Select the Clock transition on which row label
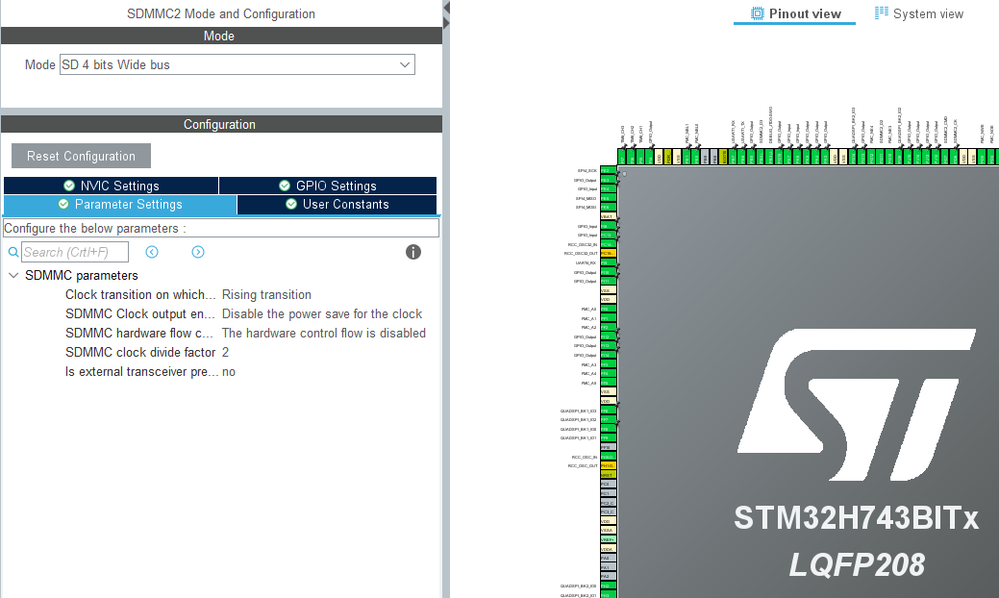The image size is (999, 598). [x=140, y=295]
